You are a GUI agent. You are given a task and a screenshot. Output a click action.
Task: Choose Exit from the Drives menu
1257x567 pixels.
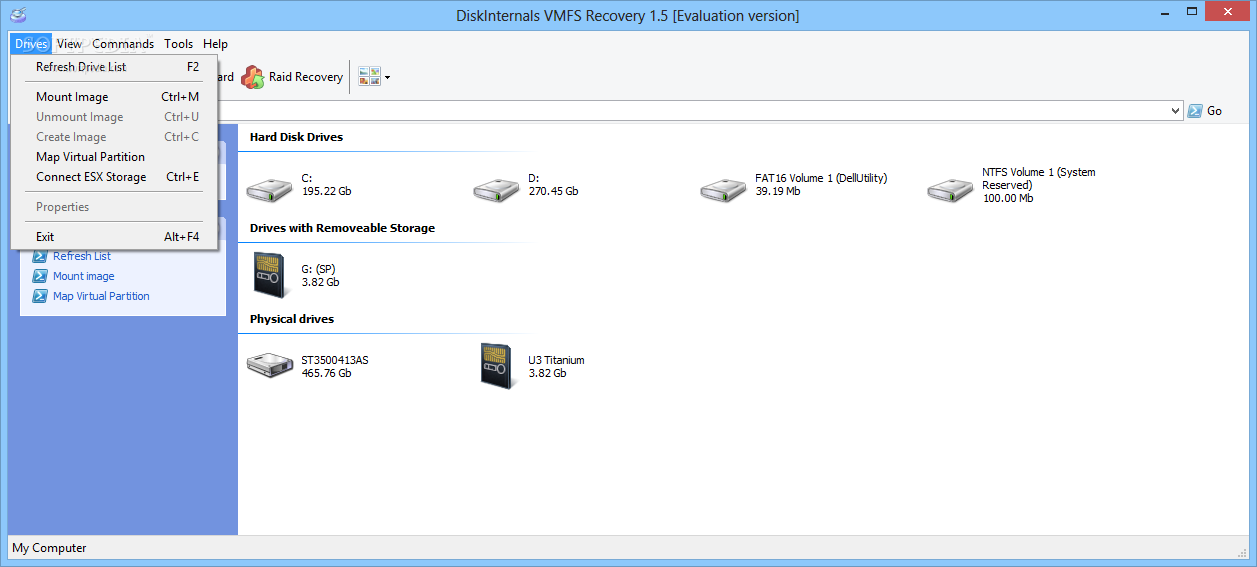pos(114,237)
